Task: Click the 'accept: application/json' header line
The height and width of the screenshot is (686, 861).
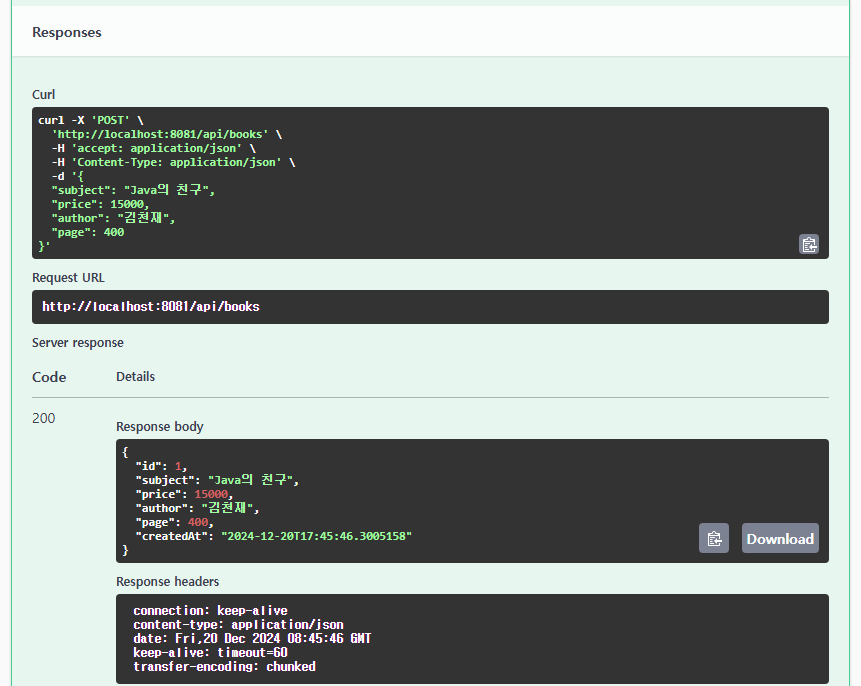Action: point(153,148)
